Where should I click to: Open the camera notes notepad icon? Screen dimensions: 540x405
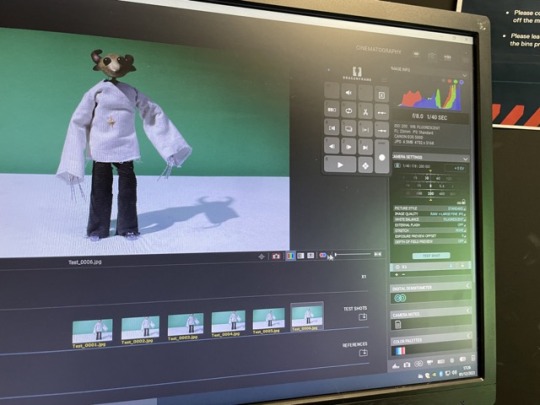click(x=398, y=324)
